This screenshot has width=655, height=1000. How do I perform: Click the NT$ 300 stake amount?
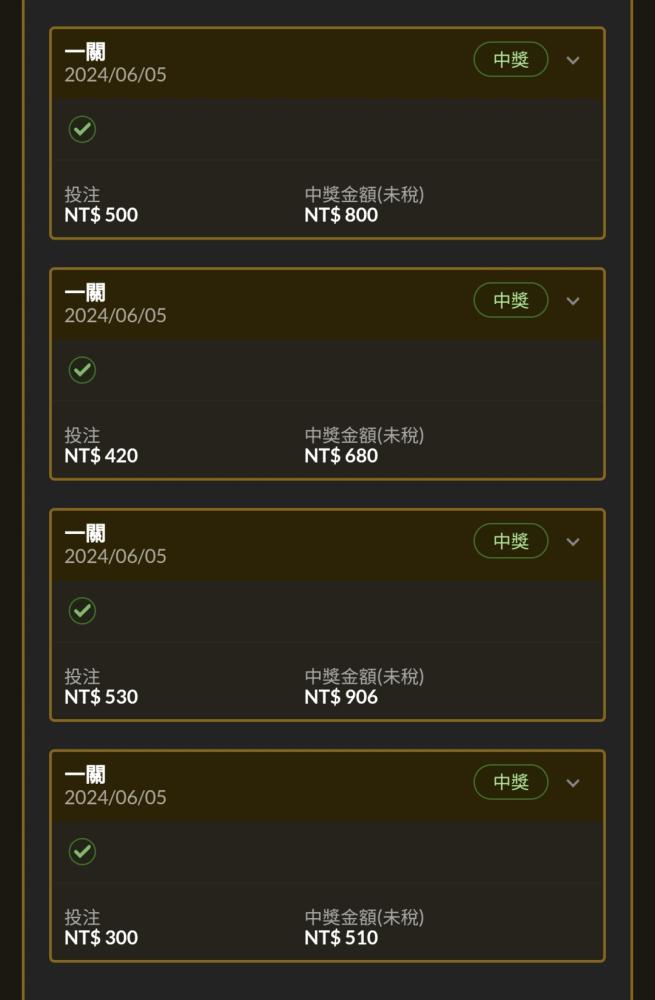click(x=101, y=938)
